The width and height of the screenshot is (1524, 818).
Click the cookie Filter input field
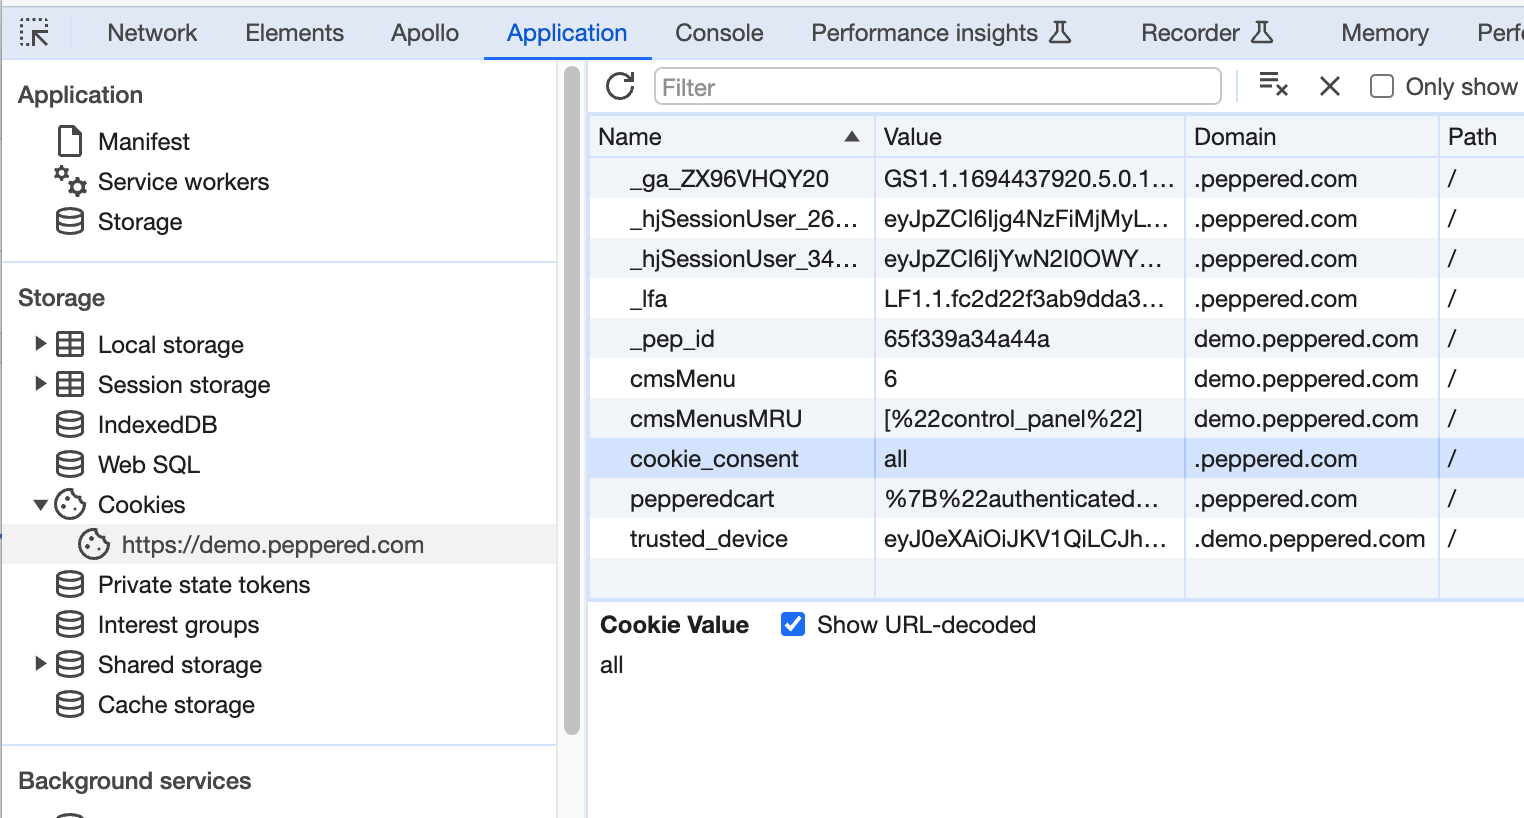[x=938, y=87]
